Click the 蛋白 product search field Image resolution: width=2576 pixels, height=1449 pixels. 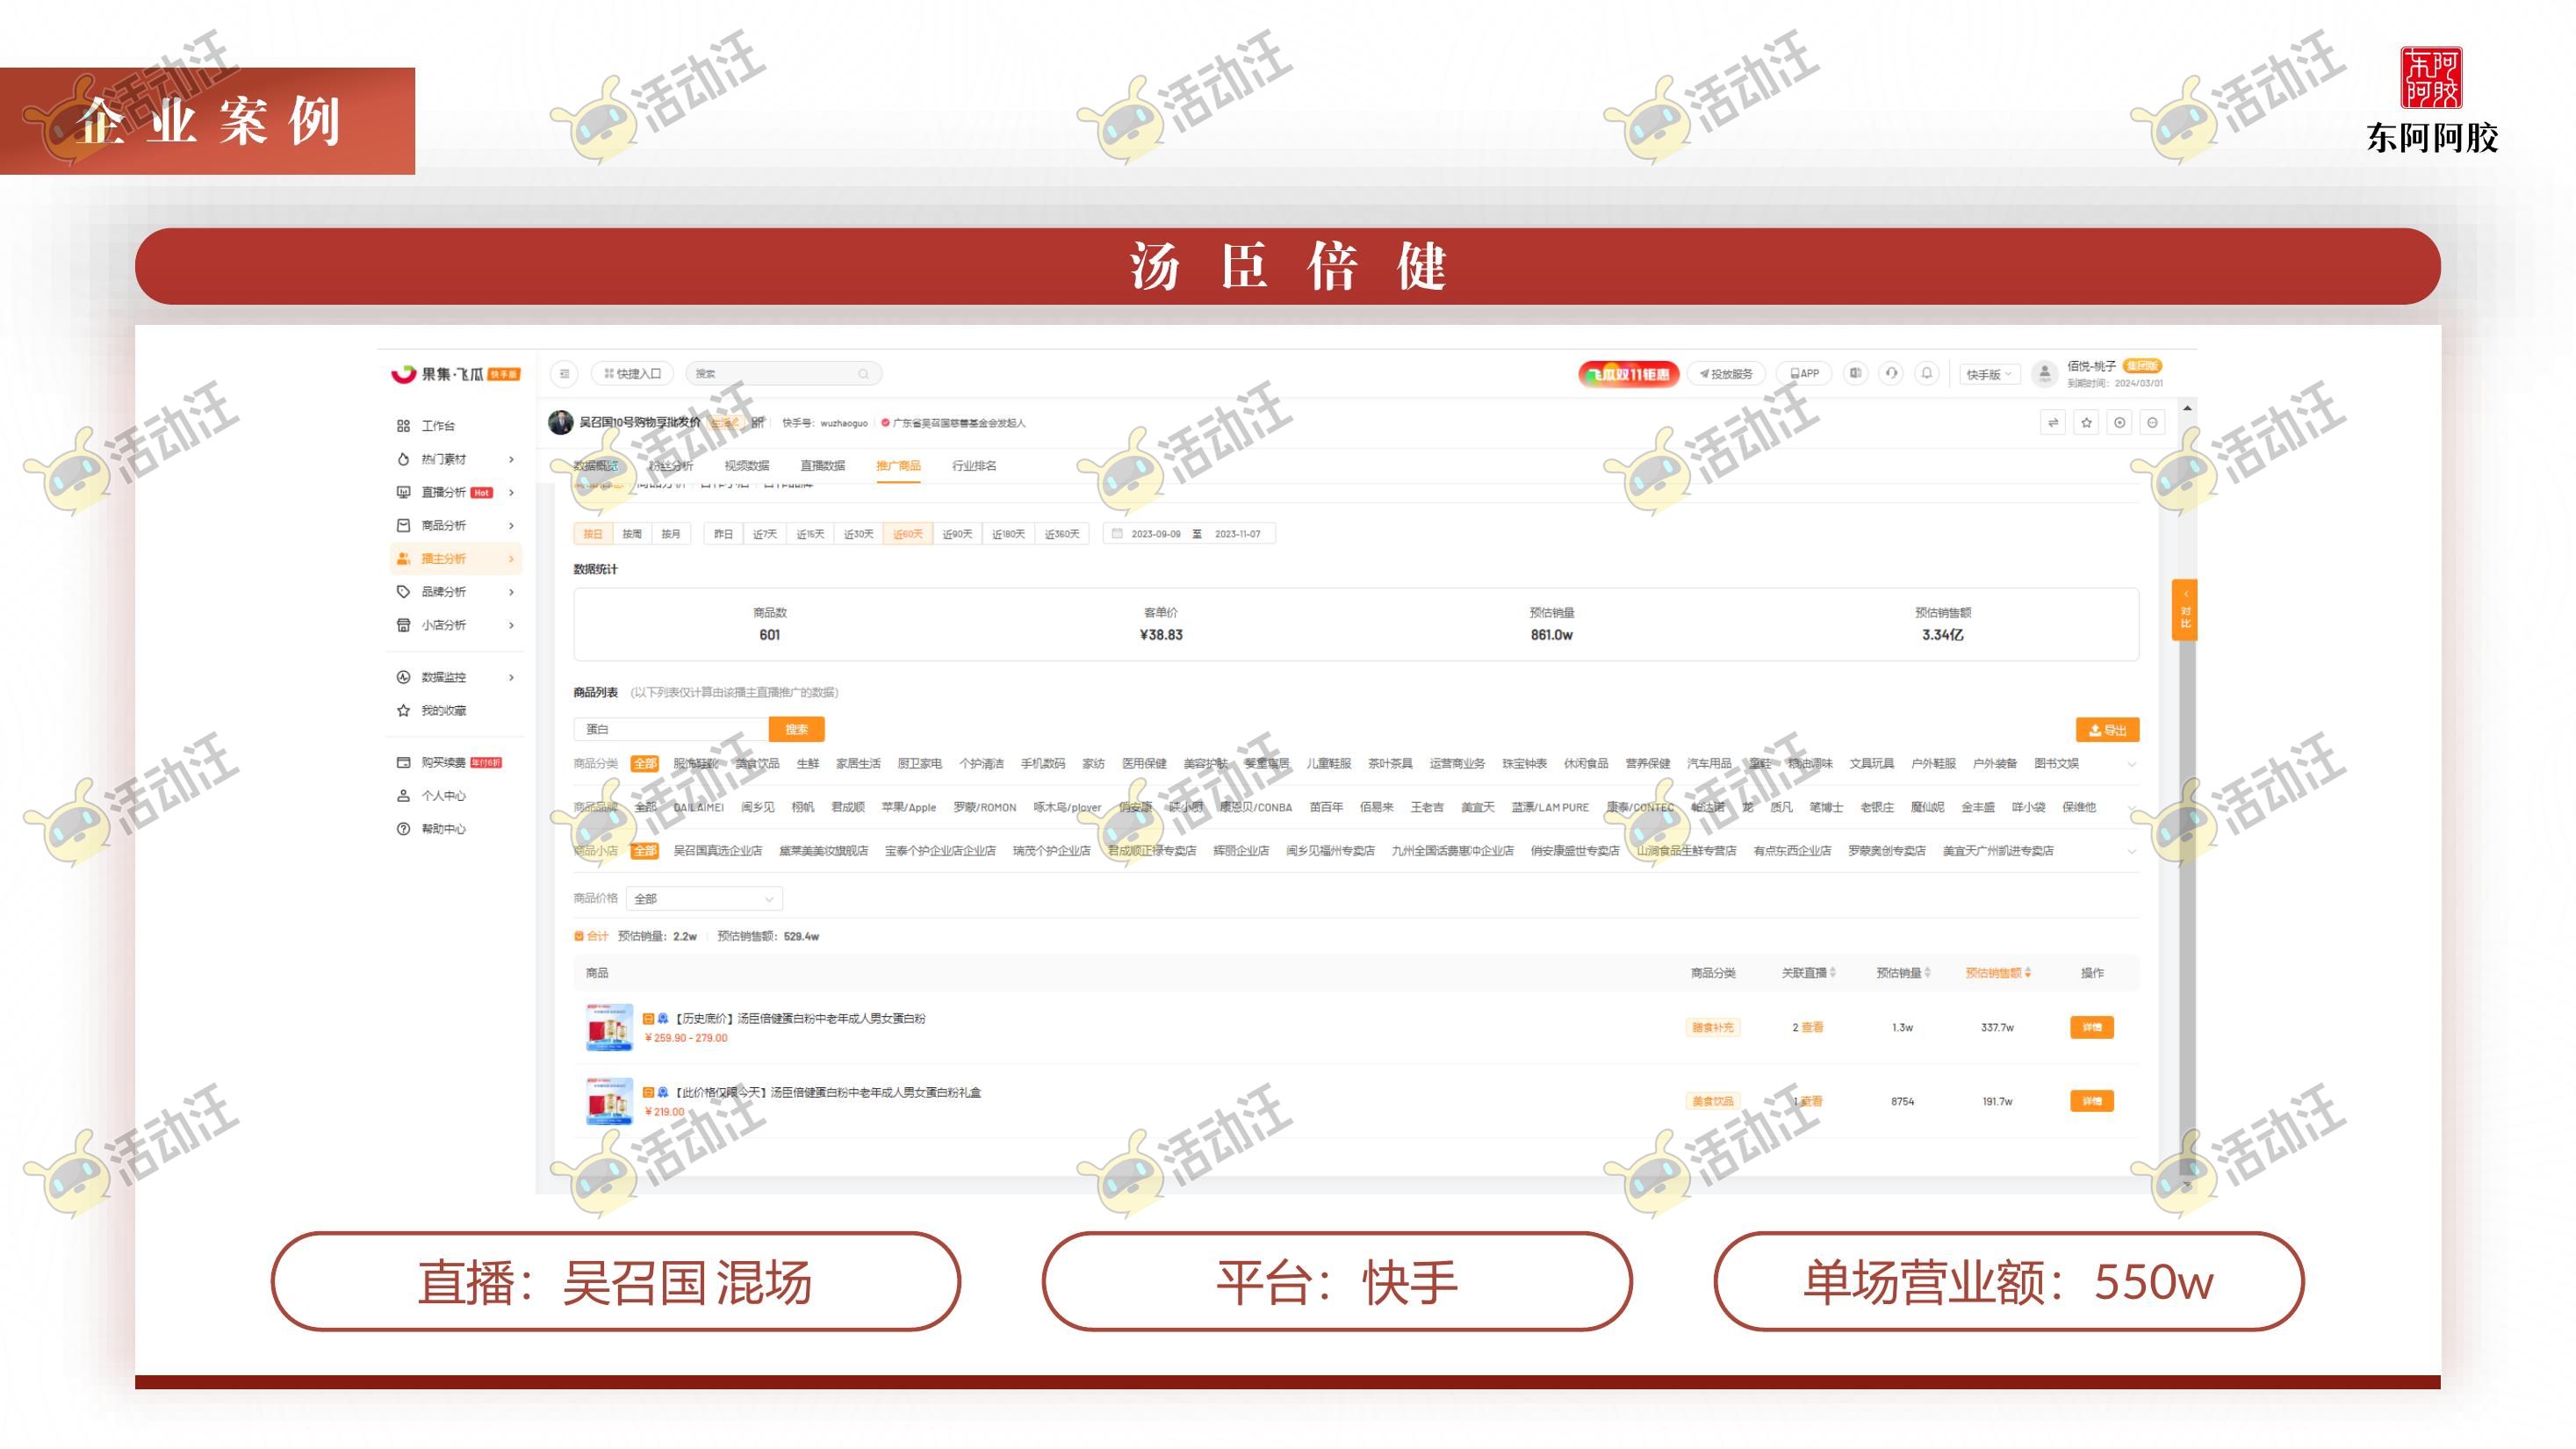click(671, 730)
